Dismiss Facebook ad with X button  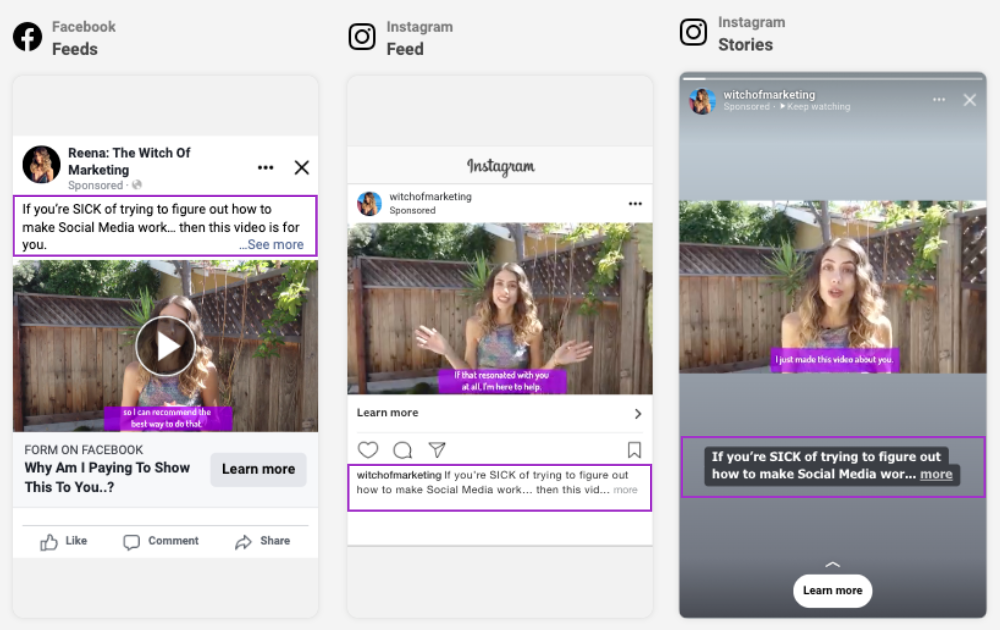[x=301, y=168]
